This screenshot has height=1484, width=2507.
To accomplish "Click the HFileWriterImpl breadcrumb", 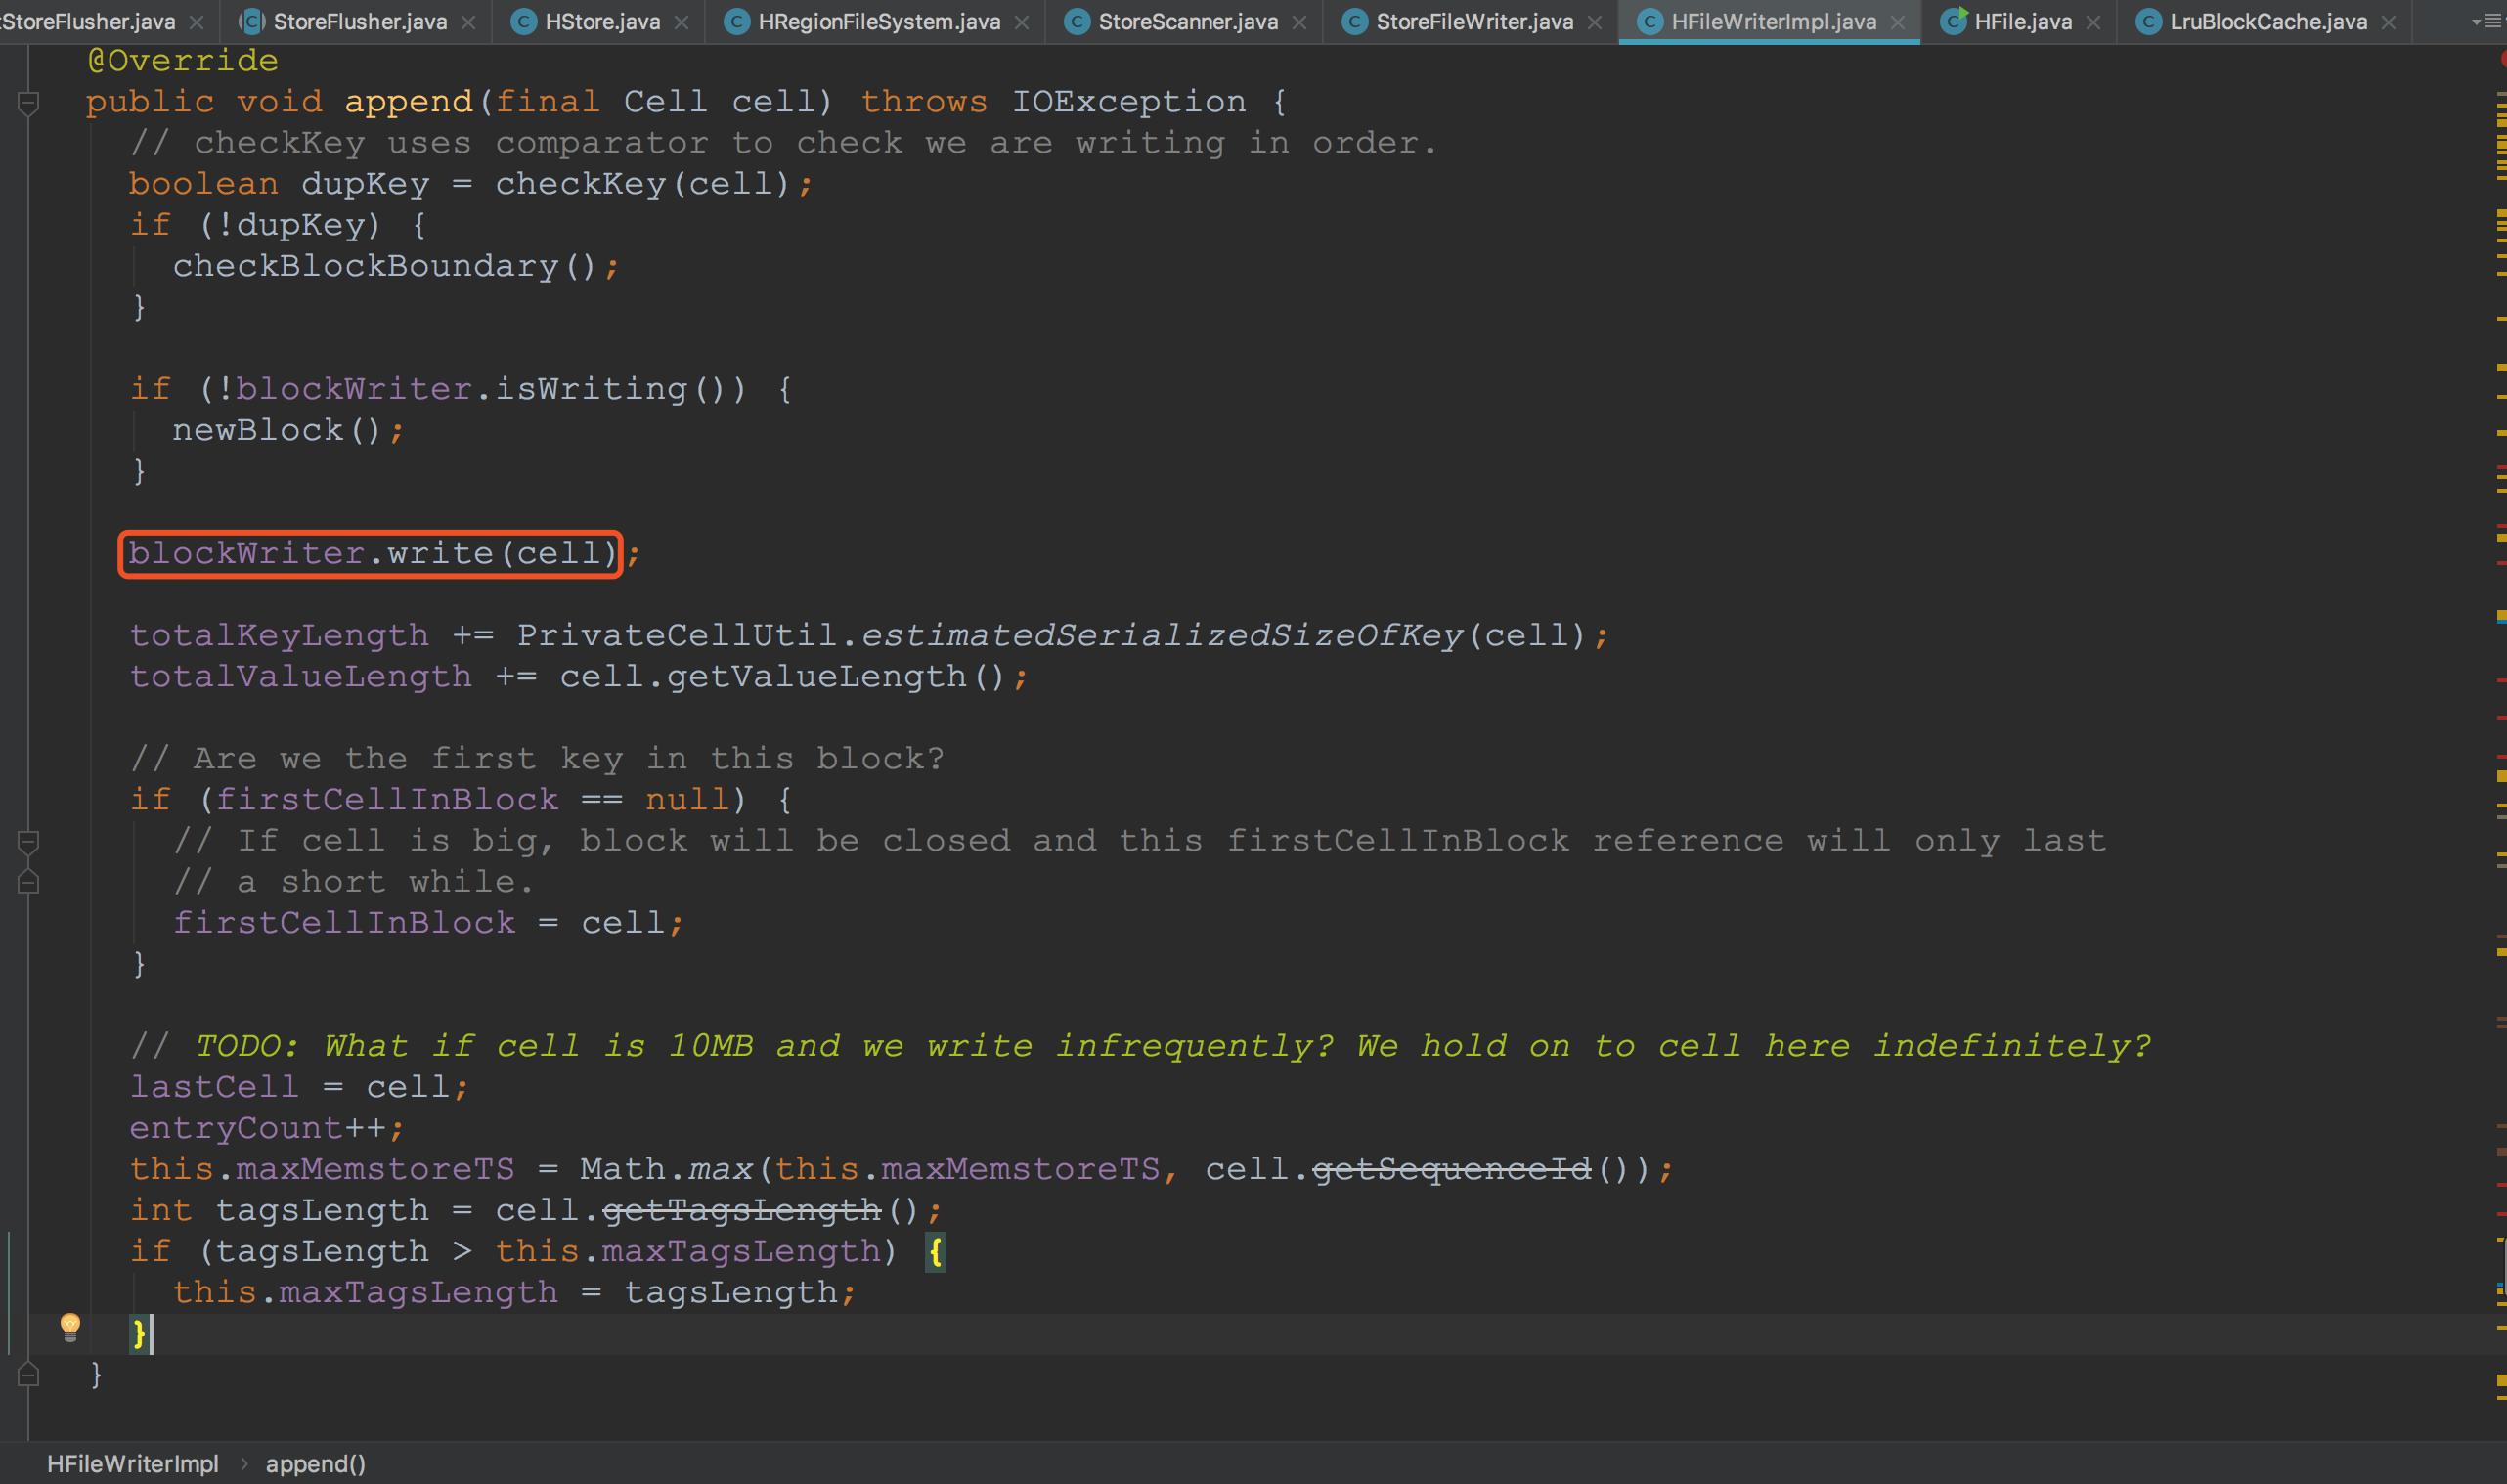I will (x=132, y=1463).
